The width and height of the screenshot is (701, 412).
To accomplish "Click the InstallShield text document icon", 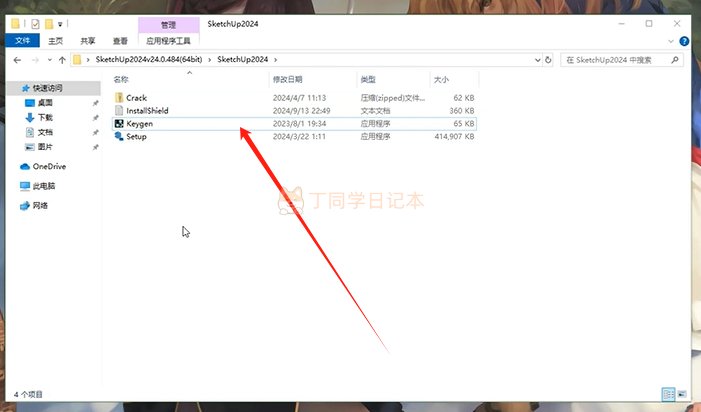I will 119,110.
